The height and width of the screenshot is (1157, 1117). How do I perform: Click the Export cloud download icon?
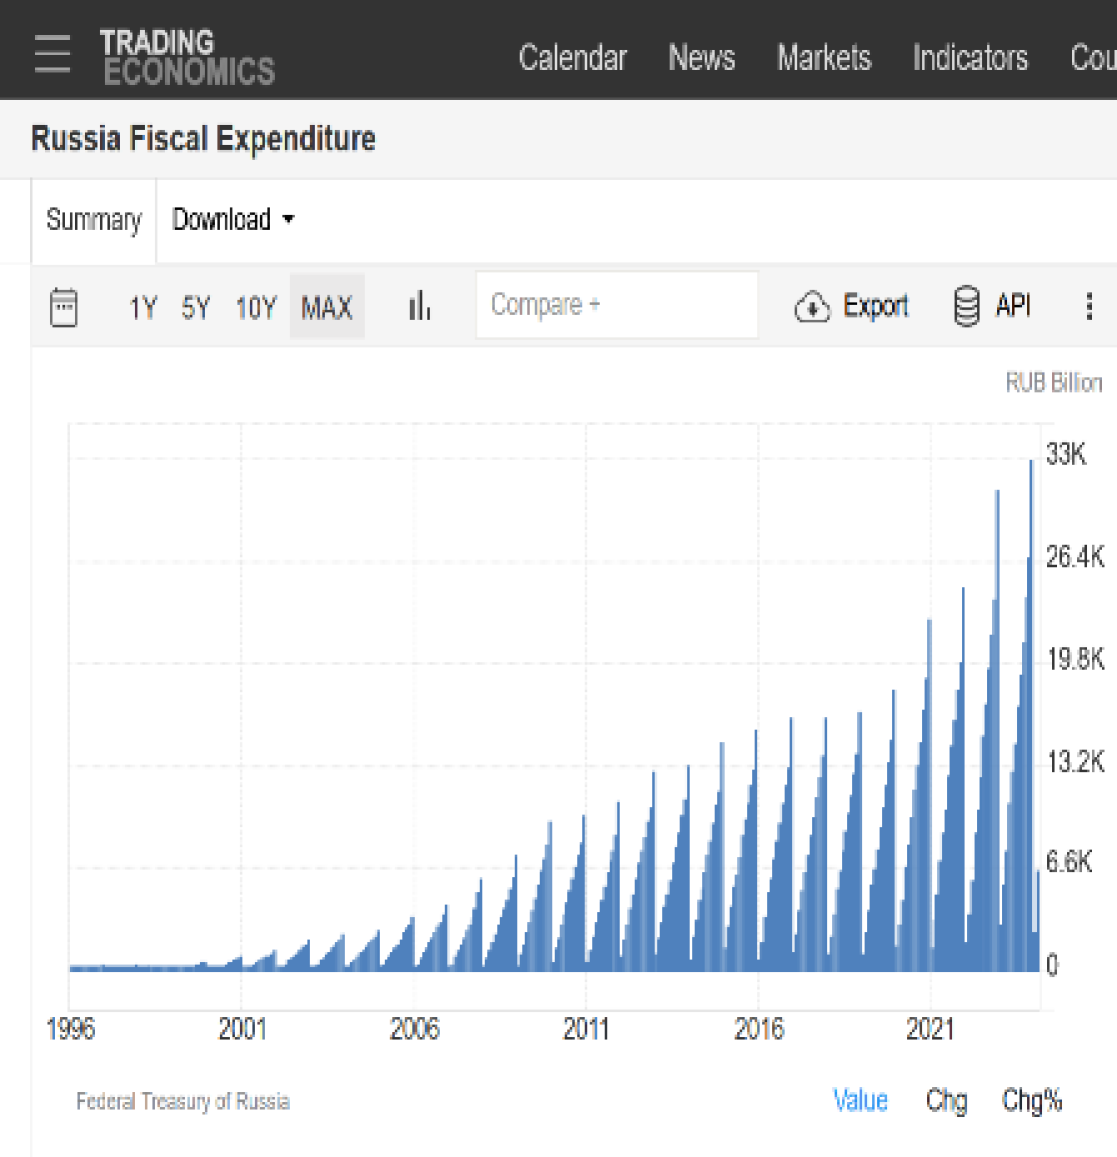[x=812, y=307]
